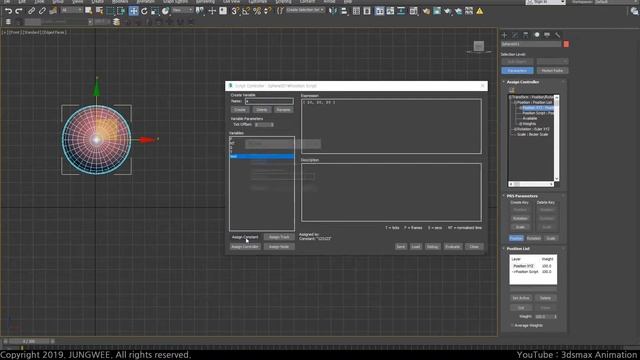Switch to the Hierarchy panel tab
The width and height of the screenshot is (640, 360).
click(x=526, y=35)
